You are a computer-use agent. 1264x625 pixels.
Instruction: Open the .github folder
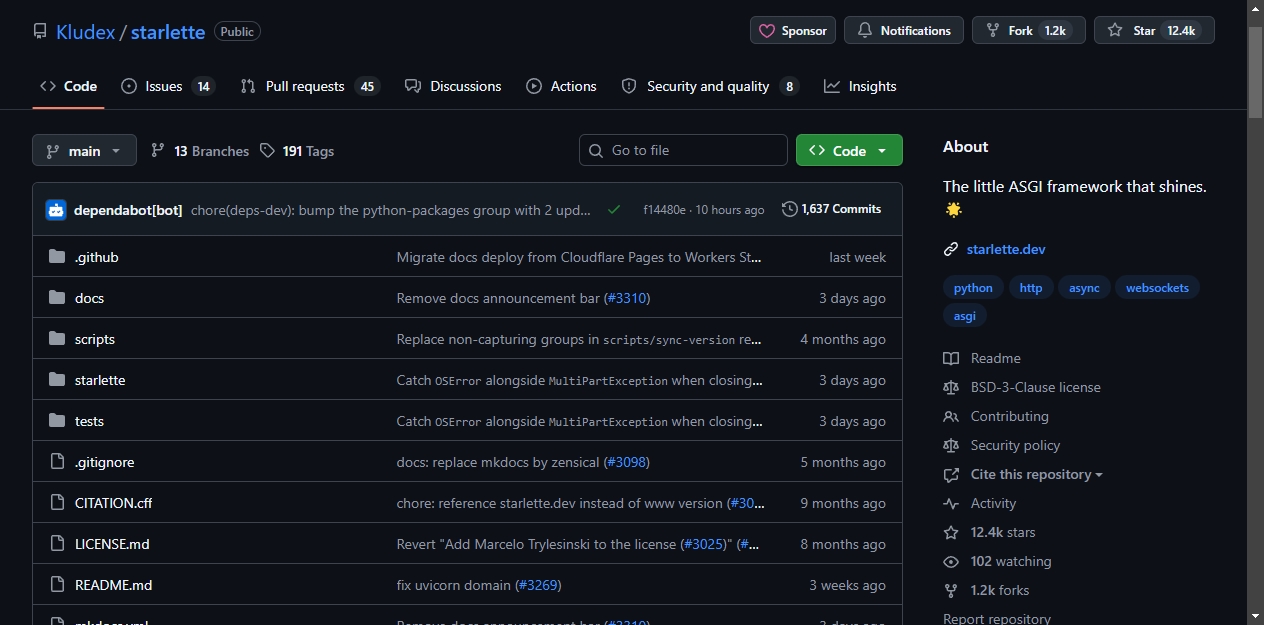(x=97, y=257)
